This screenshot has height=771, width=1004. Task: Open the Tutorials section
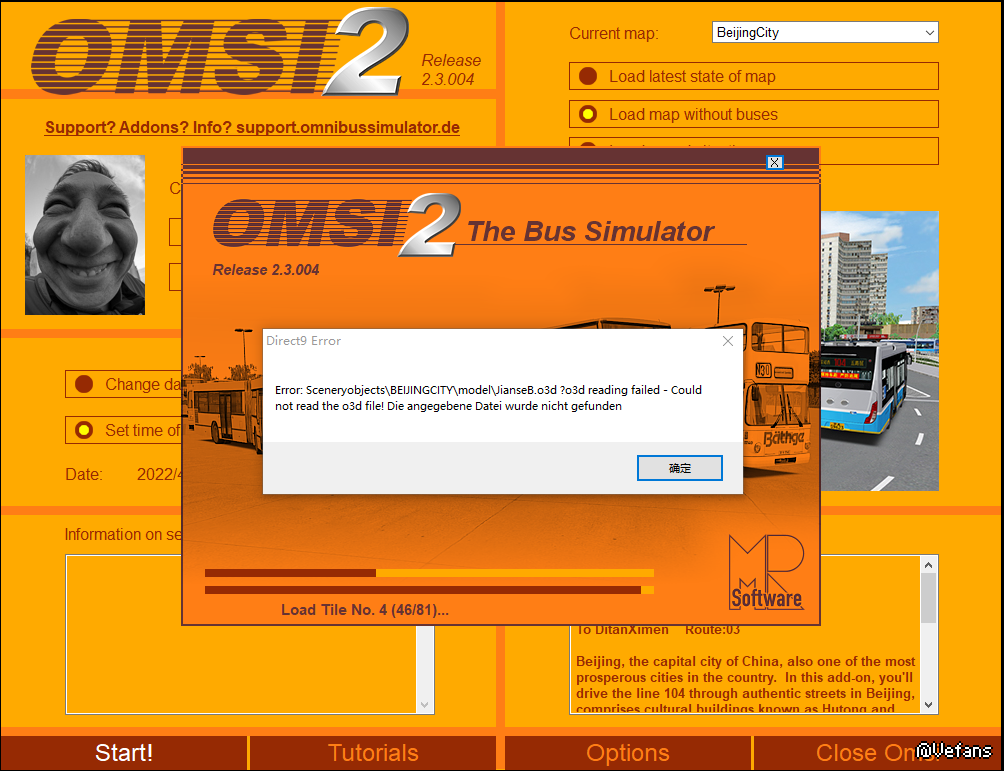(x=373, y=753)
